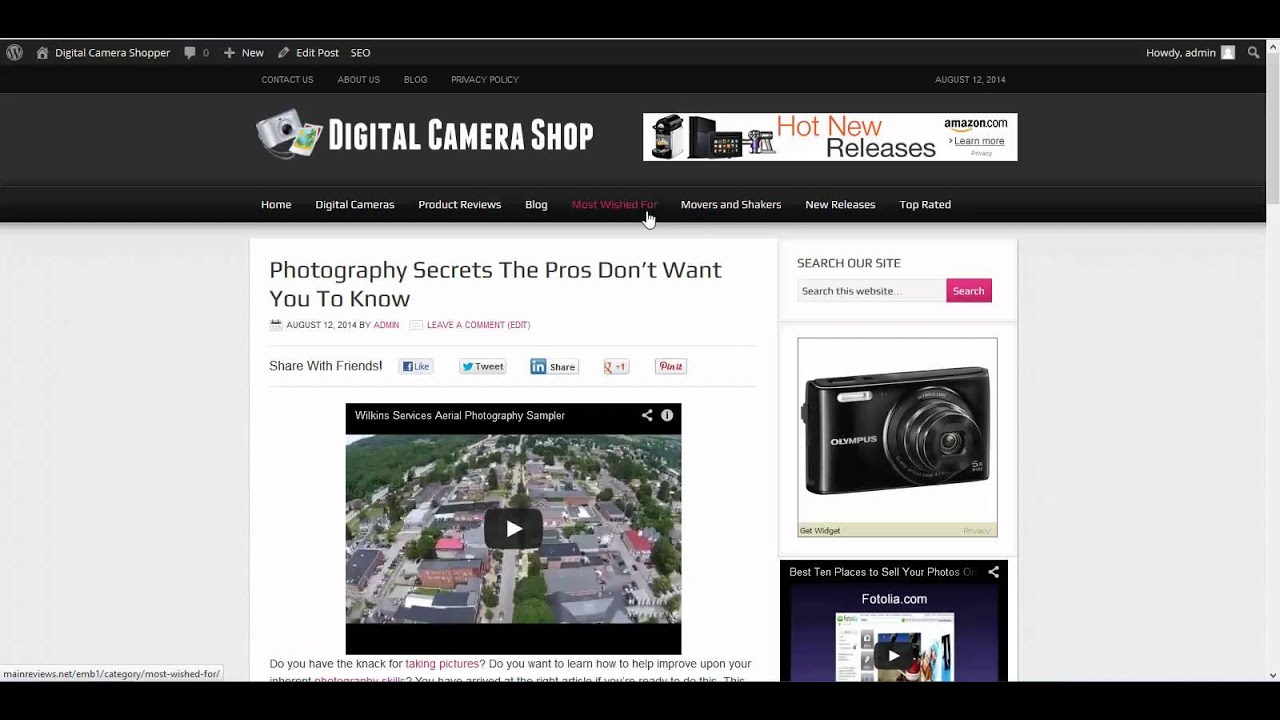Open the admin avatar icon

[1228, 53]
